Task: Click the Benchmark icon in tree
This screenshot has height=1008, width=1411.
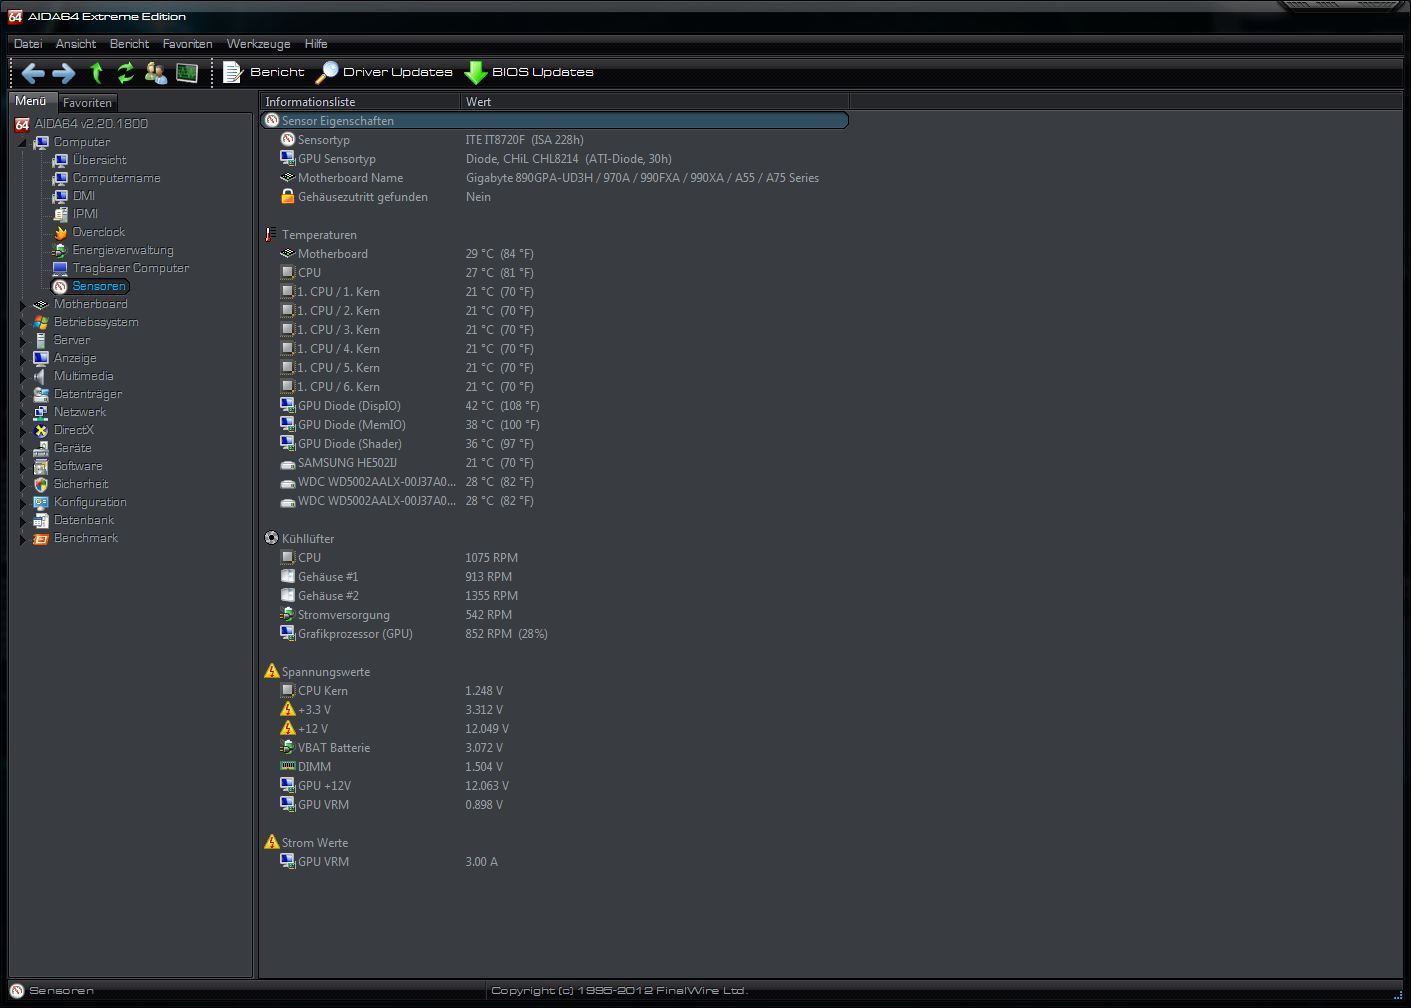Action: [x=41, y=538]
